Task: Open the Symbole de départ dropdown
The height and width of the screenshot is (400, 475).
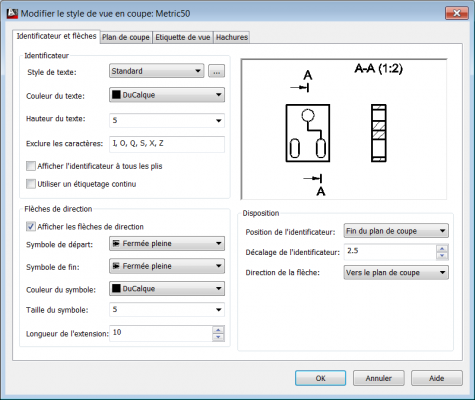Action: 167,244
